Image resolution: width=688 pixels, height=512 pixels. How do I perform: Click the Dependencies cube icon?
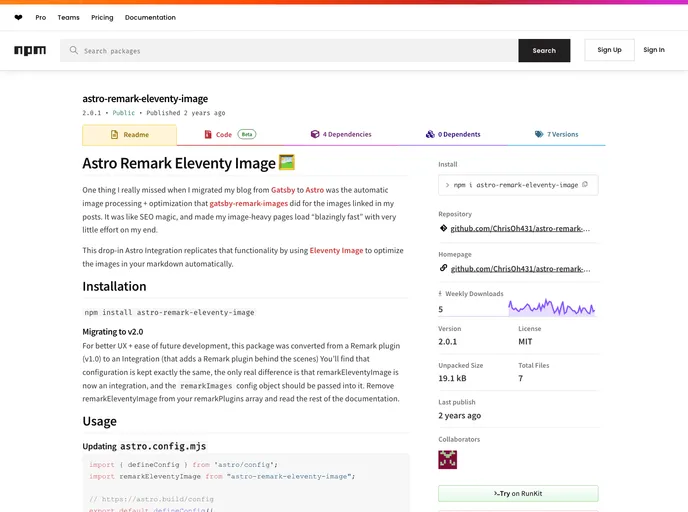315,134
